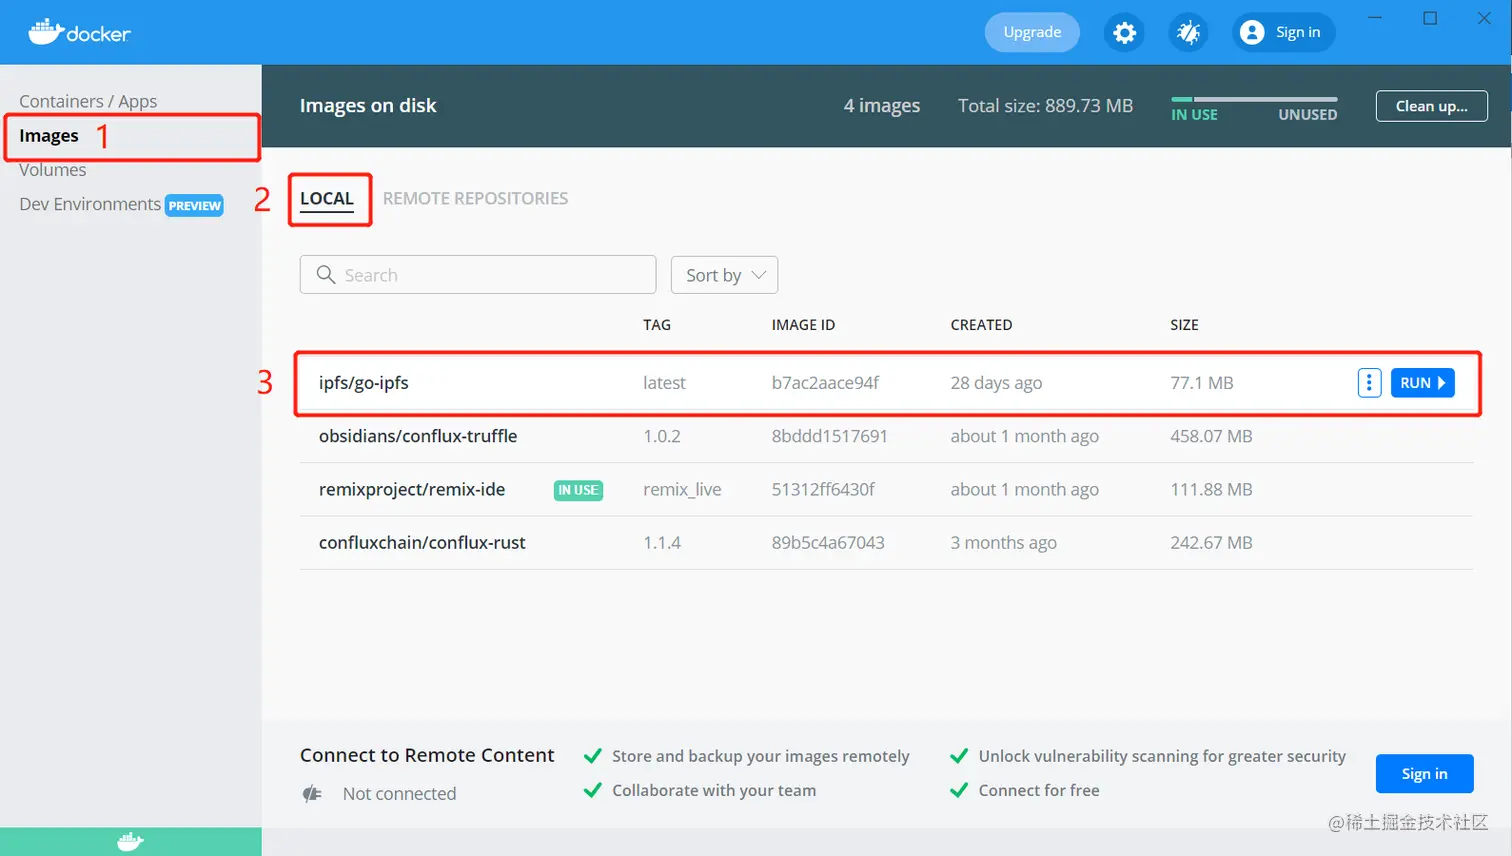Open Docker settings gear icon
This screenshot has height=856, width=1512.
coord(1124,33)
